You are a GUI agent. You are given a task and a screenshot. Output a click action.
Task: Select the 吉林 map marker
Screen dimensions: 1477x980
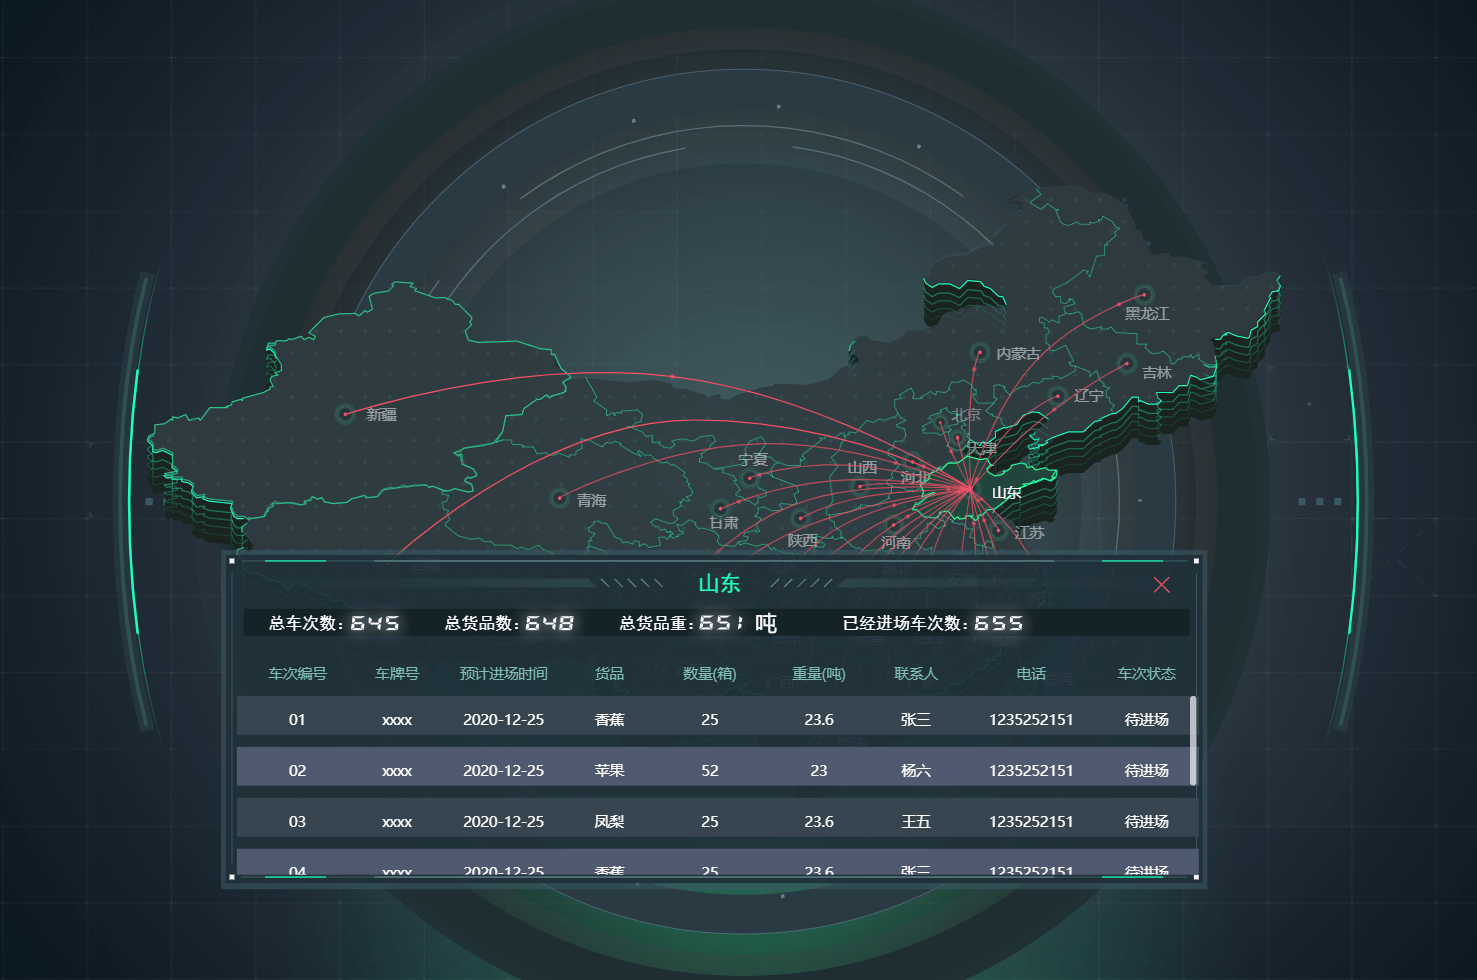pyautogui.click(x=1126, y=364)
